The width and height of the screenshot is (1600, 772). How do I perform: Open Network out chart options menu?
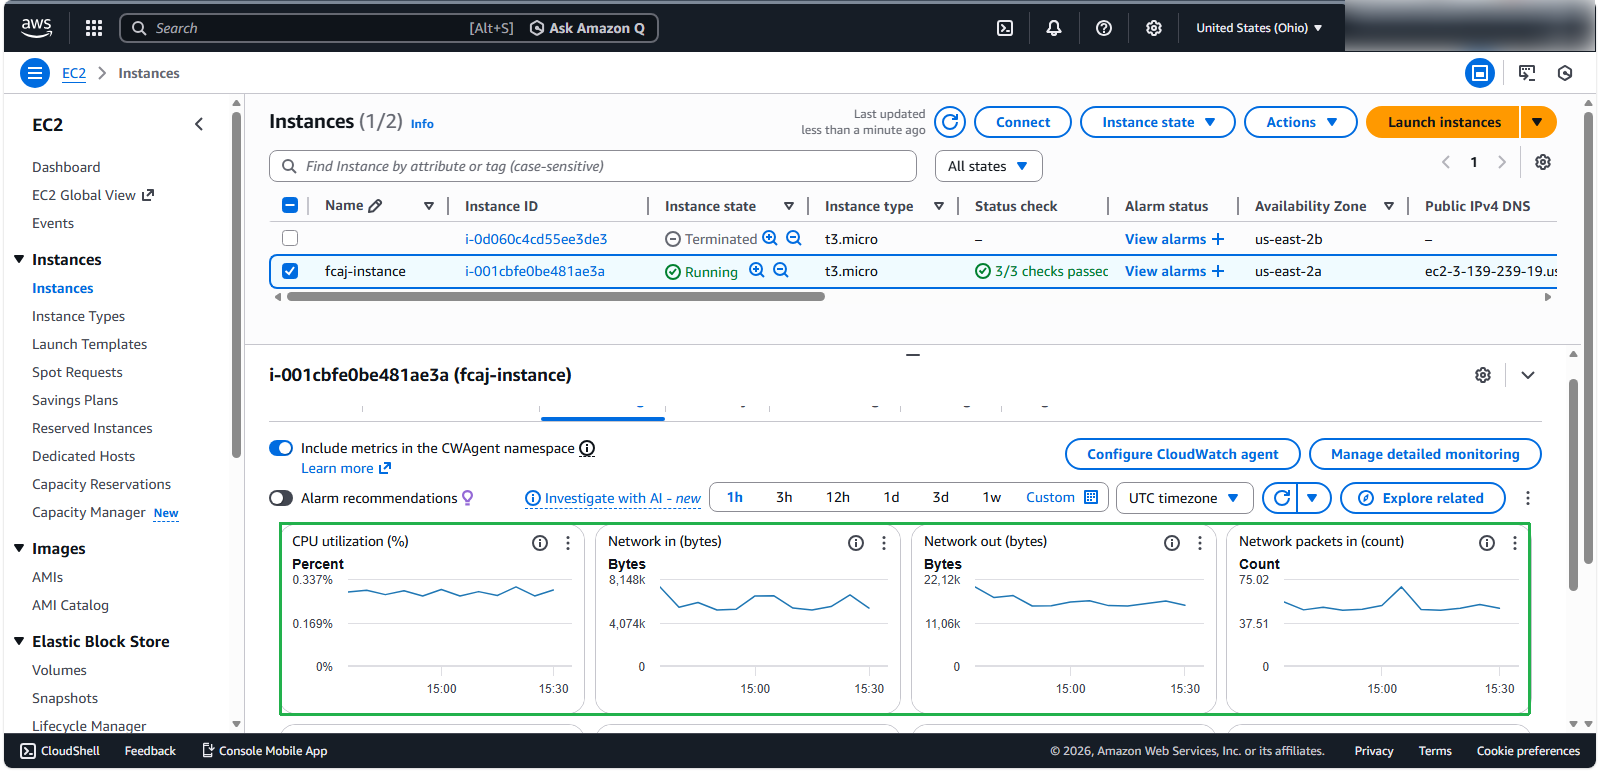[x=1200, y=543]
